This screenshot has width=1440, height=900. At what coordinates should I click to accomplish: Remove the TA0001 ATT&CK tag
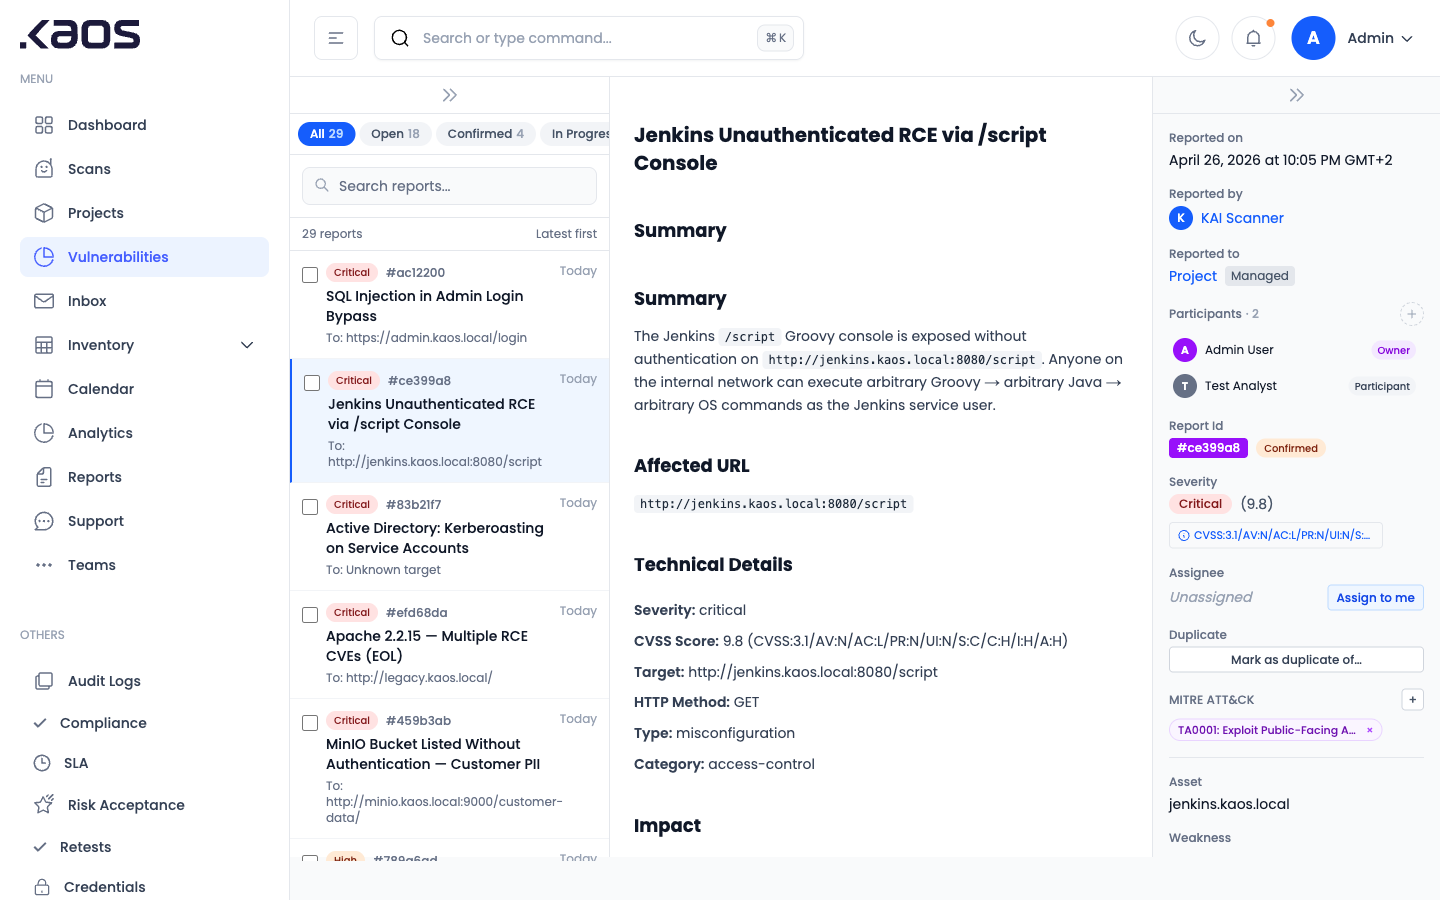[1370, 730]
